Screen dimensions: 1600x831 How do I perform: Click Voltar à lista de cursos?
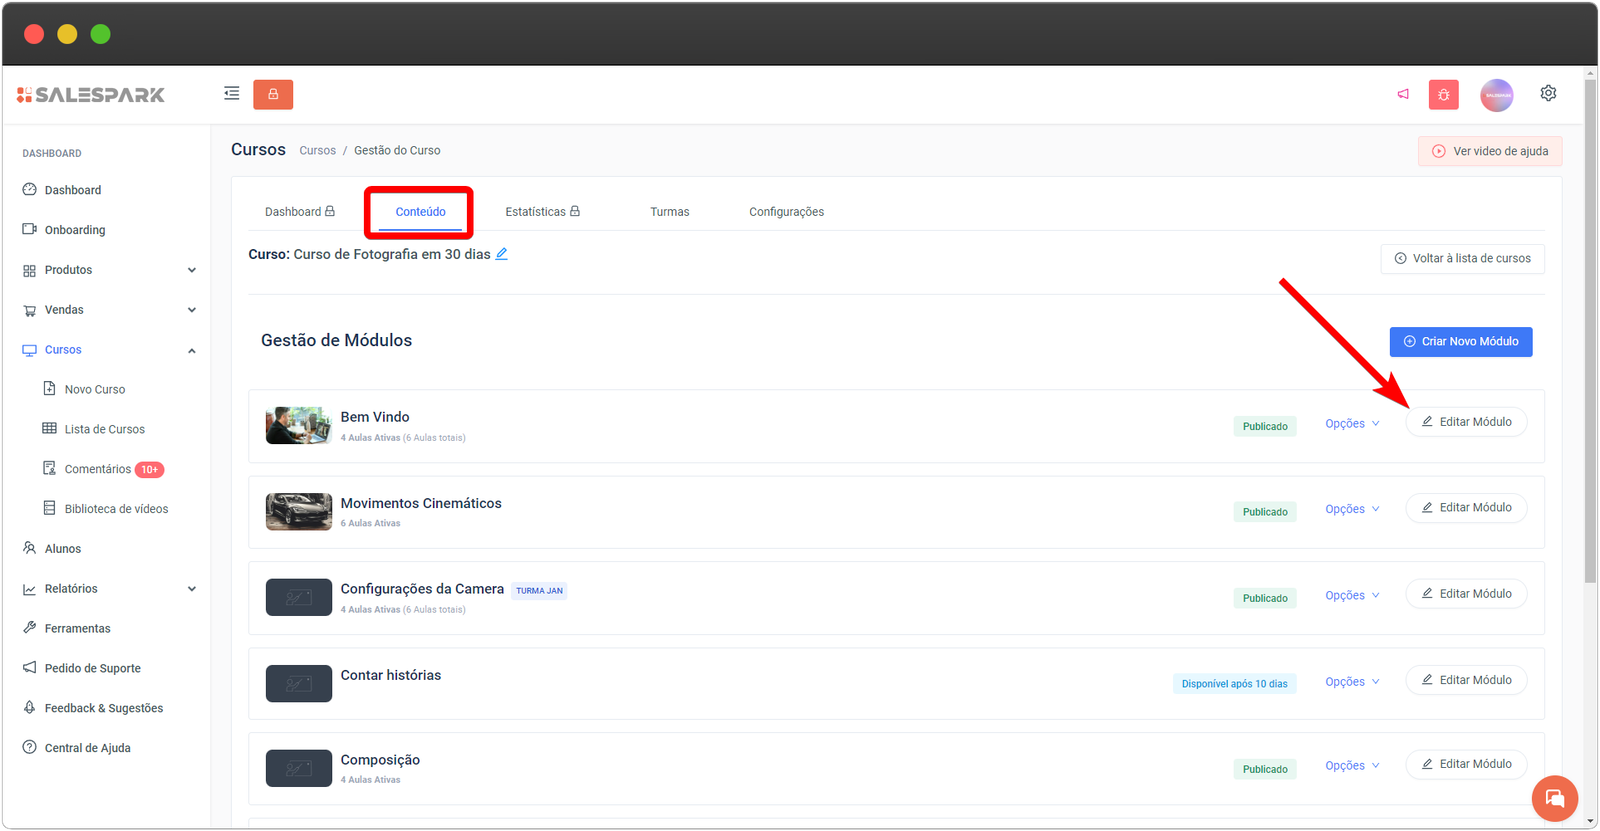click(1462, 259)
